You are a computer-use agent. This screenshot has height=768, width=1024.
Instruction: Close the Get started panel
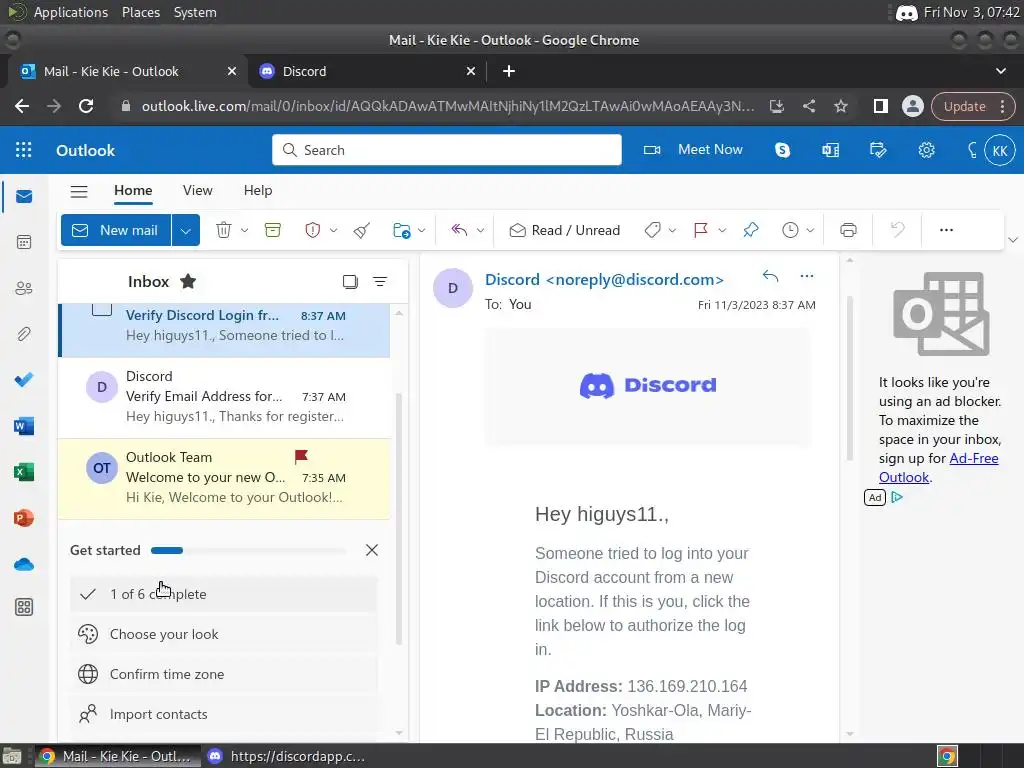pos(372,551)
